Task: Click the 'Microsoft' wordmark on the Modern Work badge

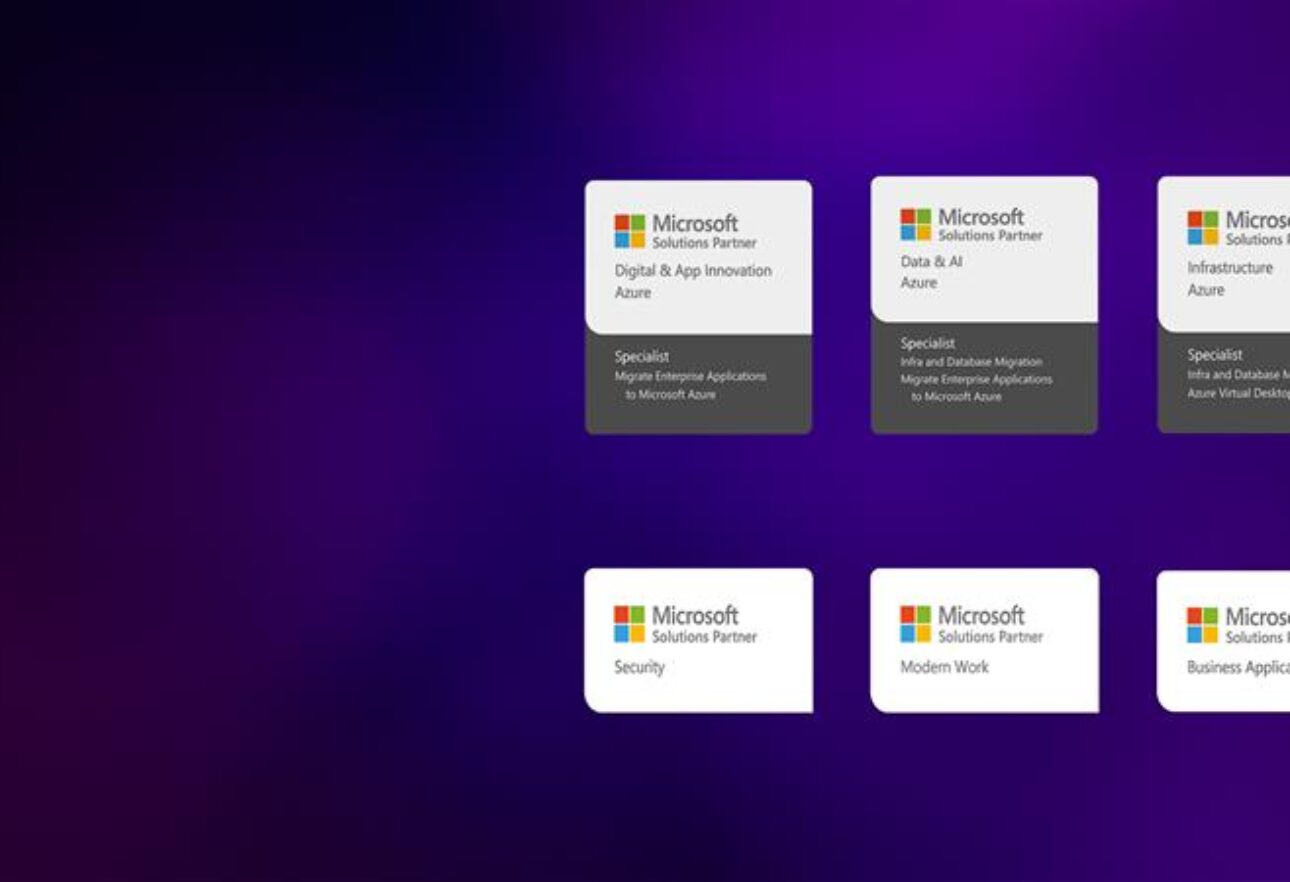Action: click(981, 615)
